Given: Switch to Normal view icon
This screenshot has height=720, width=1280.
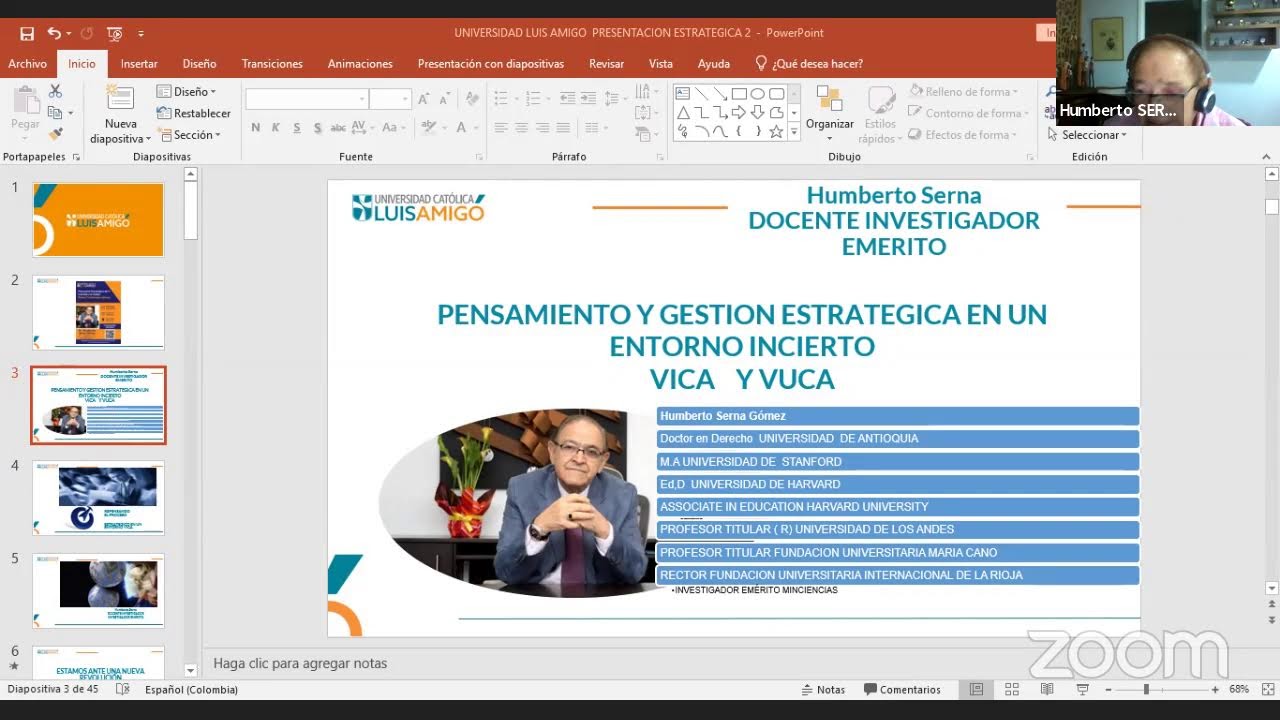Looking at the screenshot, I should pyautogui.click(x=977, y=689).
